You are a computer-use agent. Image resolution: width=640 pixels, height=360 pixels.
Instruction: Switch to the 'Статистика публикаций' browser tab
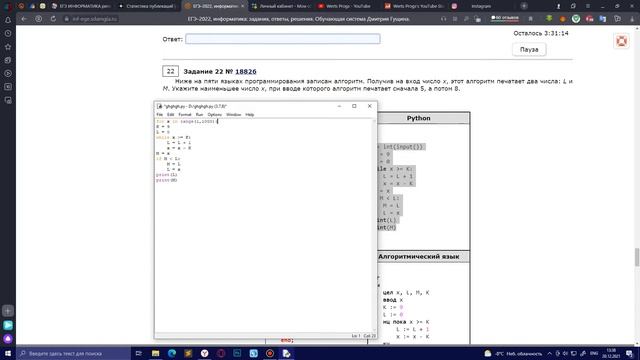click(147, 6)
